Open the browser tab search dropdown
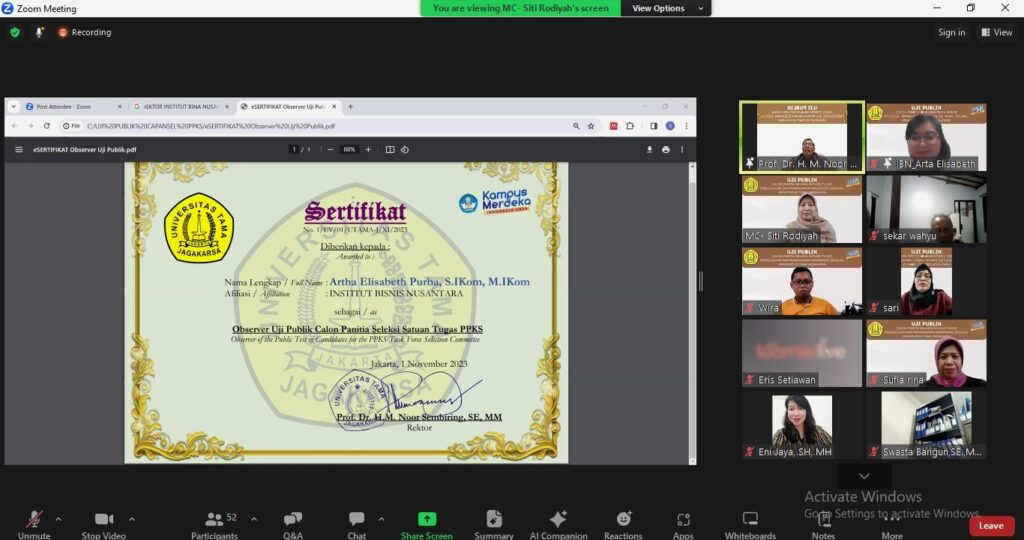 [13, 106]
